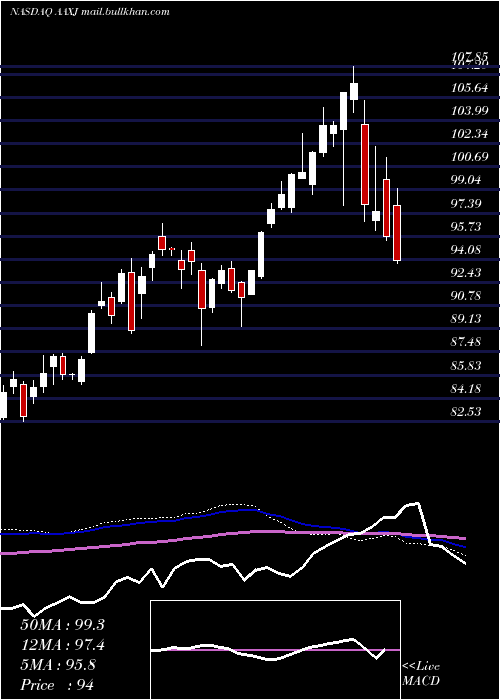Viewport: 500px width, 700px height.
Task: Click the 50MA : 99.3 value
Action: coord(62,625)
